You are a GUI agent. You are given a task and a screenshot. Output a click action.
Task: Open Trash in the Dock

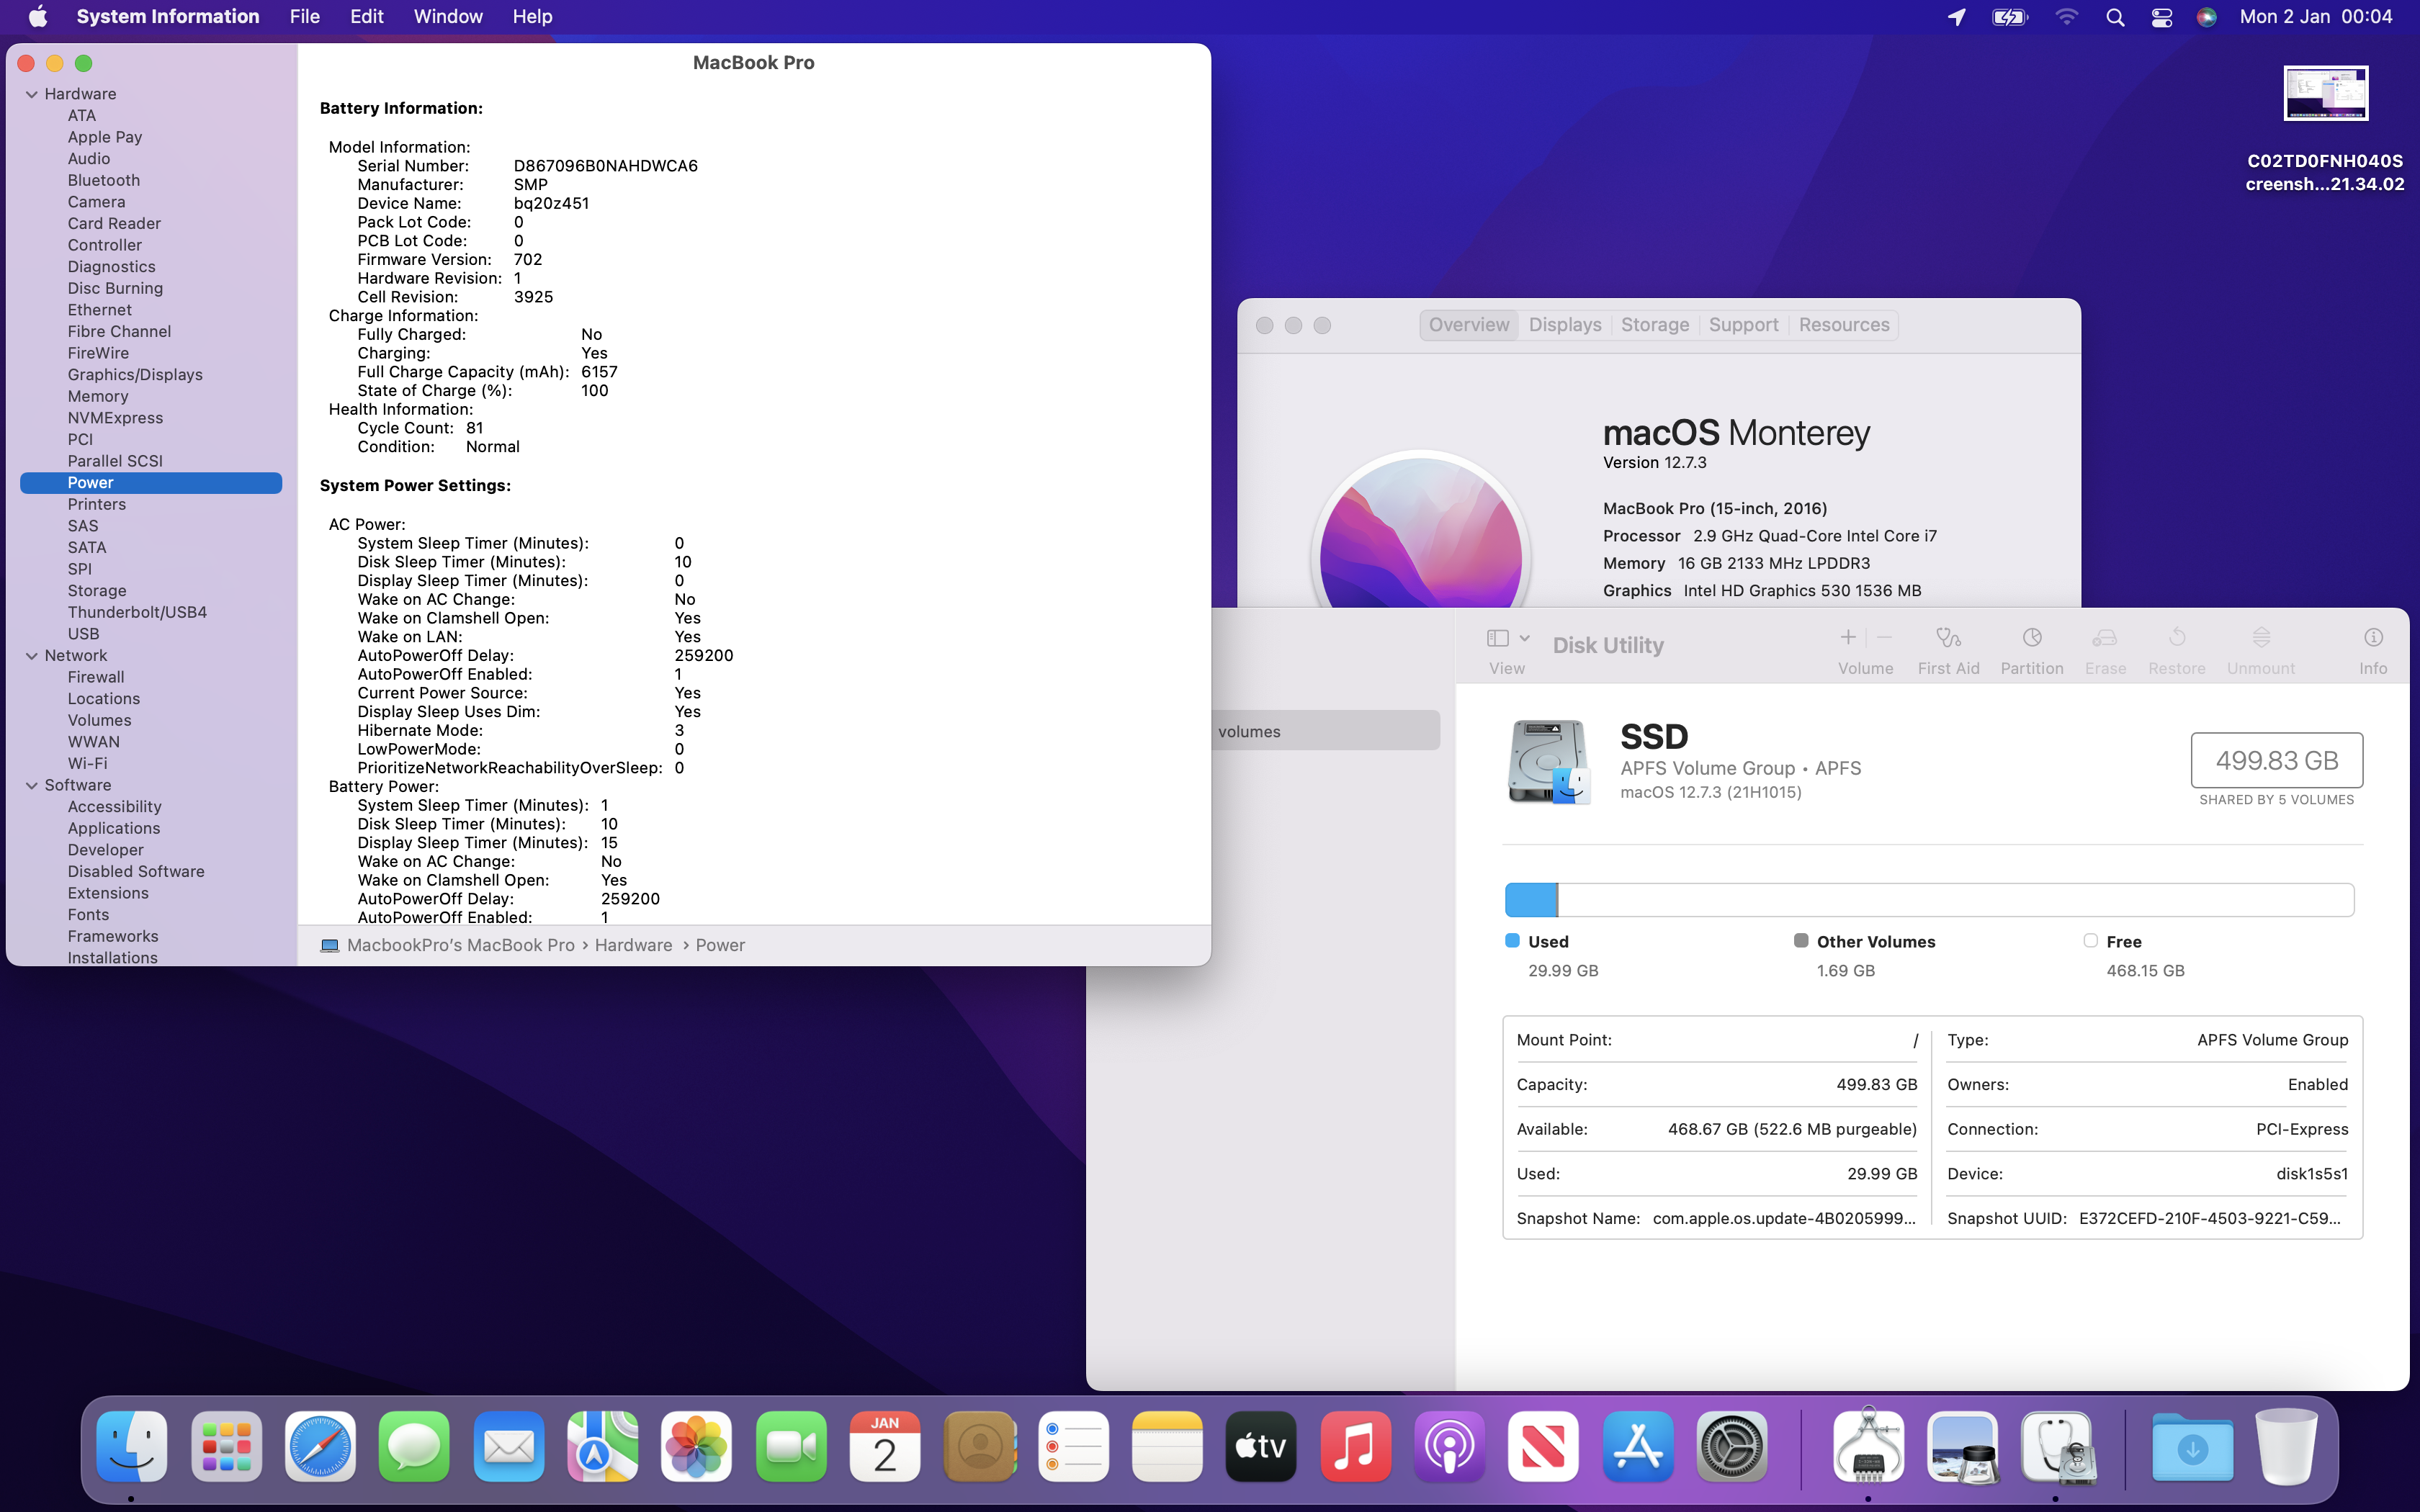click(2286, 1446)
